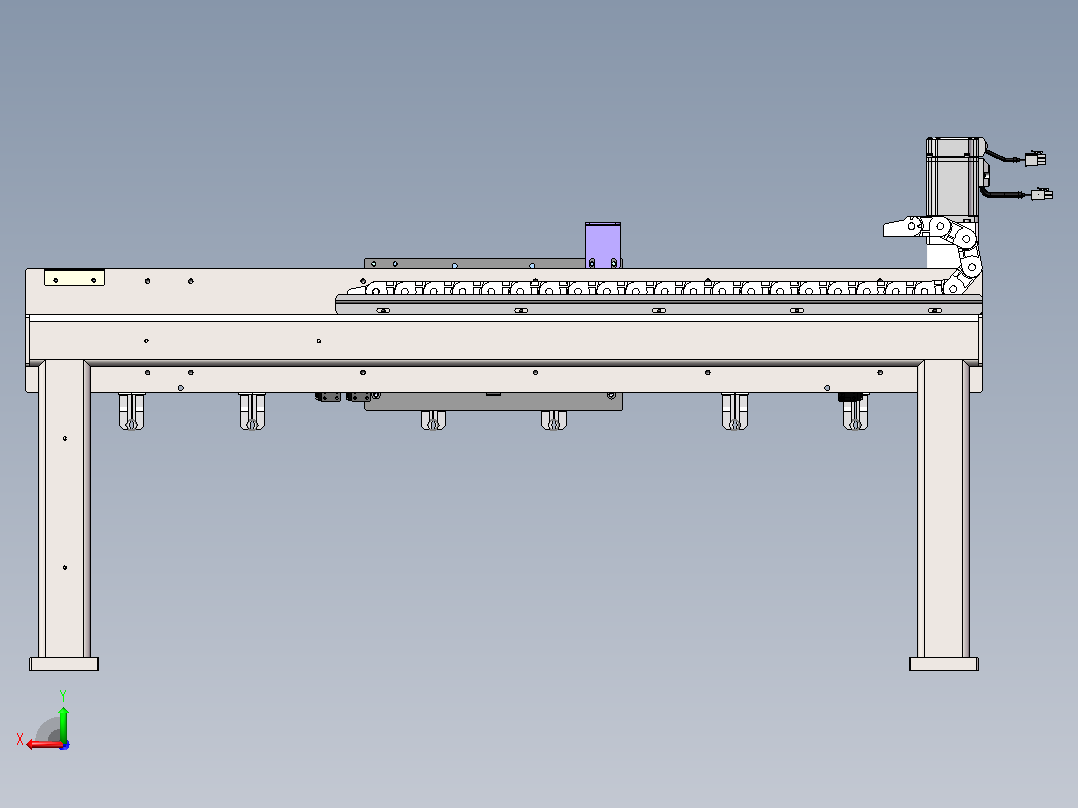Screen dimensions: 1078x808
Task: Pick the left leg base foot plate
Action: click(x=64, y=664)
